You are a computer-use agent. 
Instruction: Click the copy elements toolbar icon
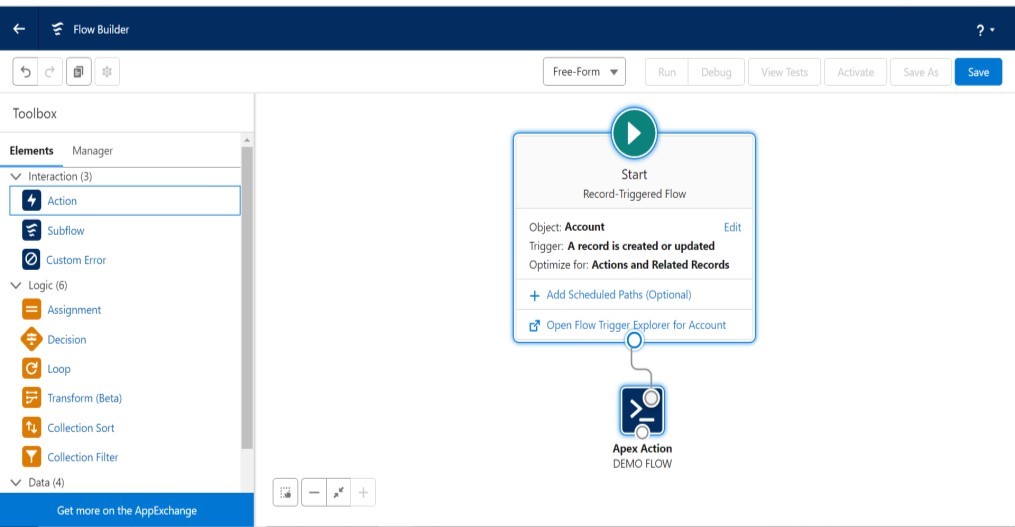point(78,72)
